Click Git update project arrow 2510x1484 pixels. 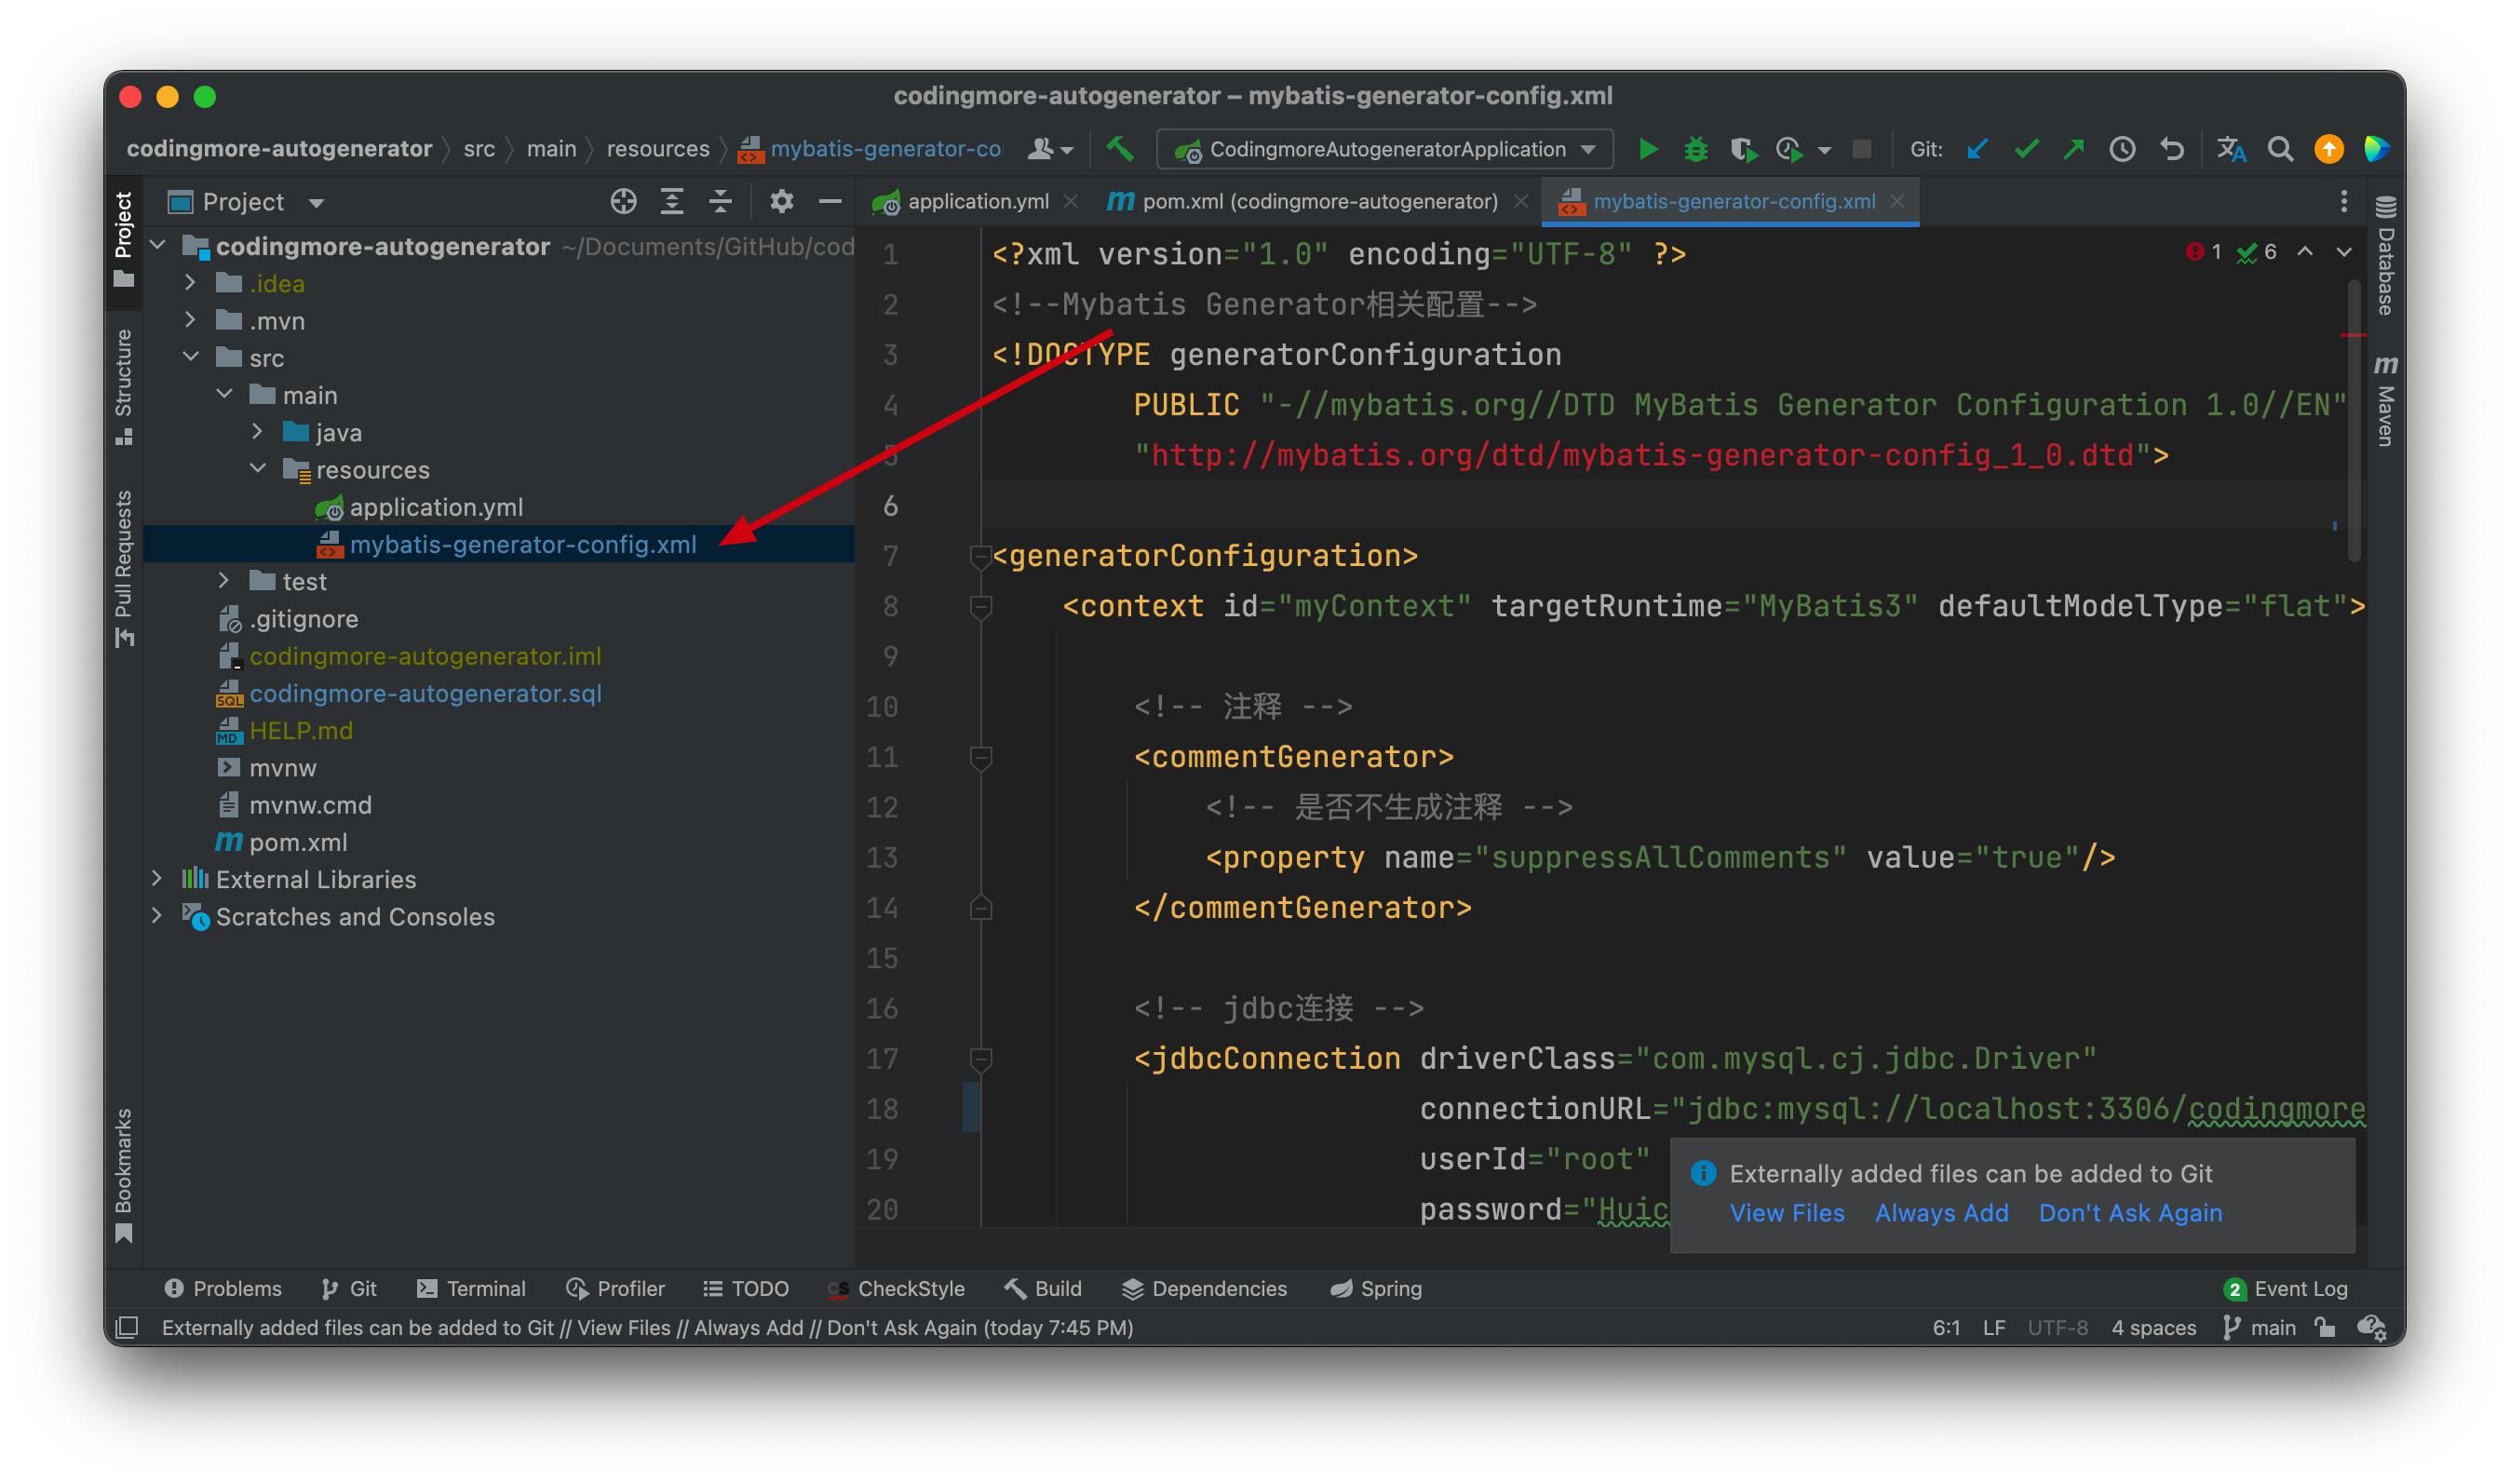click(1977, 150)
